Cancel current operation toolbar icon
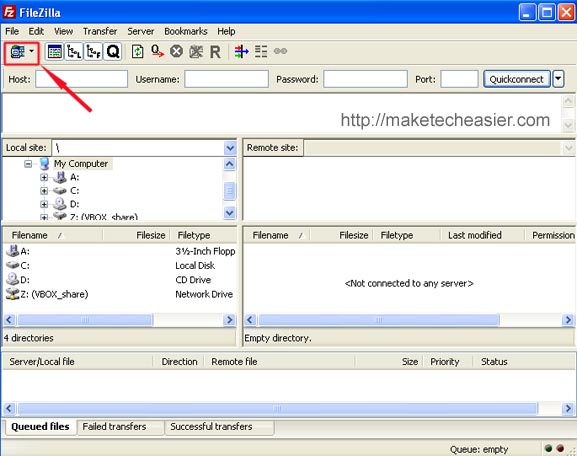This screenshot has height=456, width=577. pos(176,52)
